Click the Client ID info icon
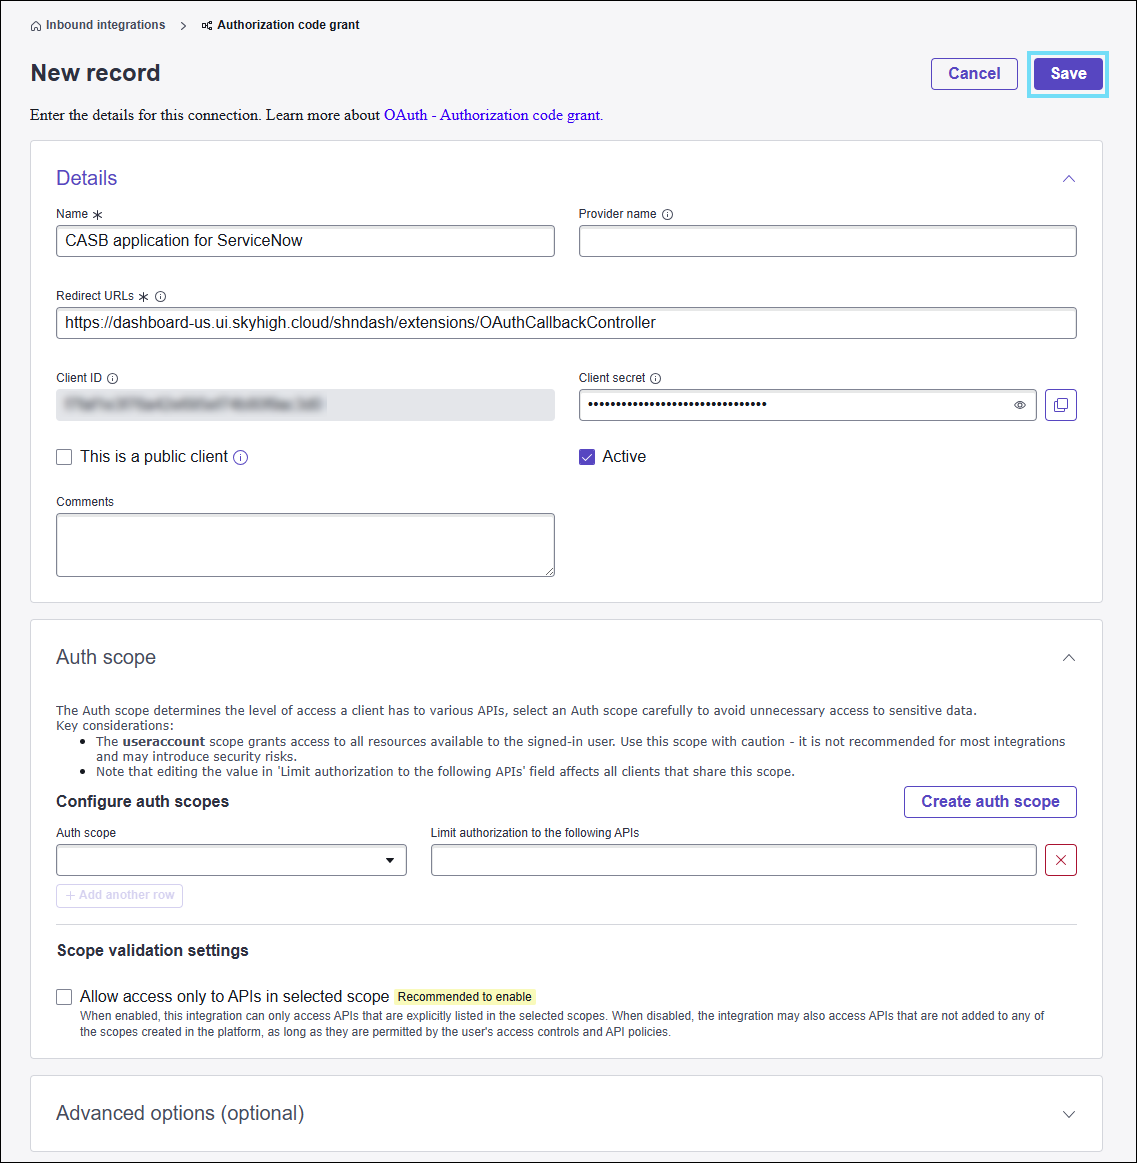The width and height of the screenshot is (1137, 1163). pos(112,378)
